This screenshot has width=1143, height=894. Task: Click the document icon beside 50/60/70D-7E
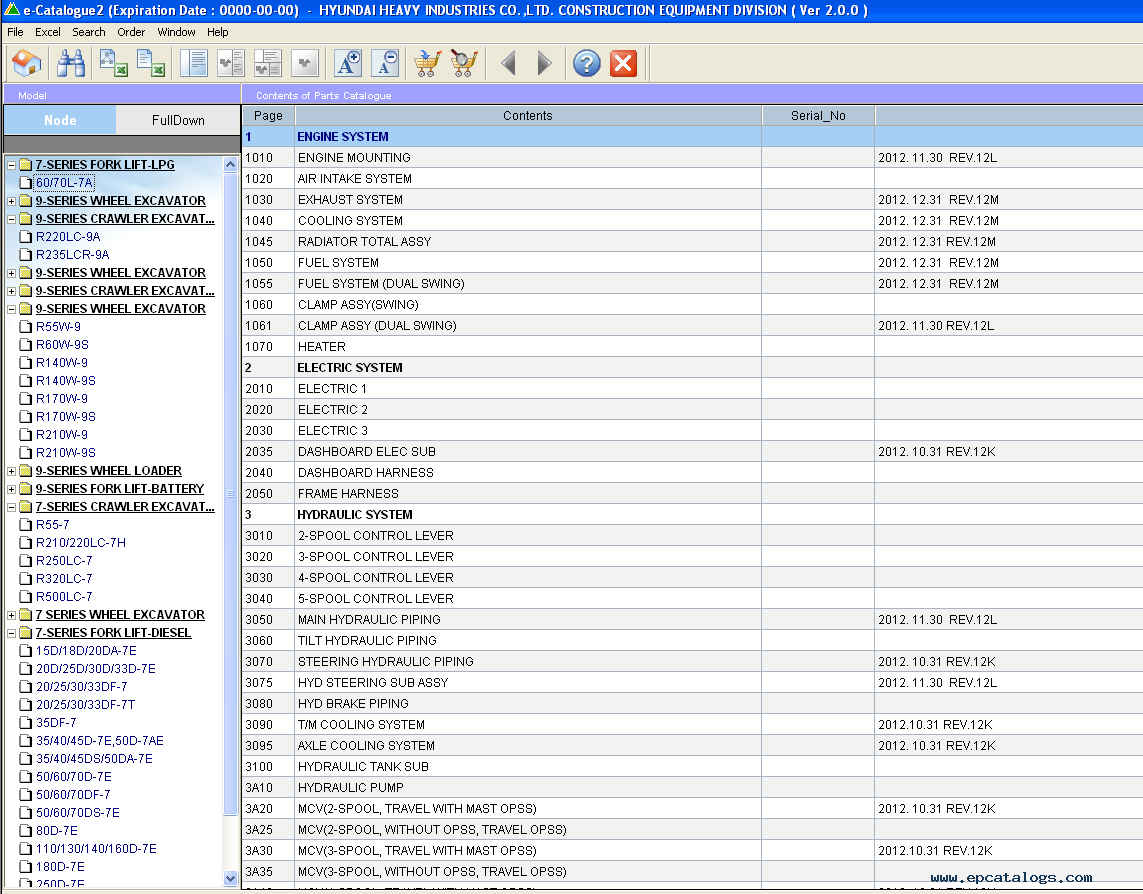pos(26,777)
